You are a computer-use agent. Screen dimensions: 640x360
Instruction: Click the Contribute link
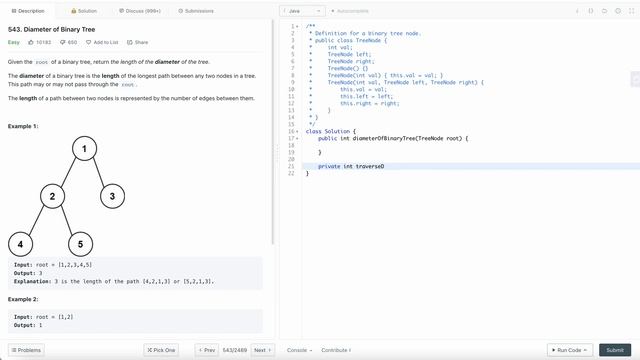pos(336,350)
